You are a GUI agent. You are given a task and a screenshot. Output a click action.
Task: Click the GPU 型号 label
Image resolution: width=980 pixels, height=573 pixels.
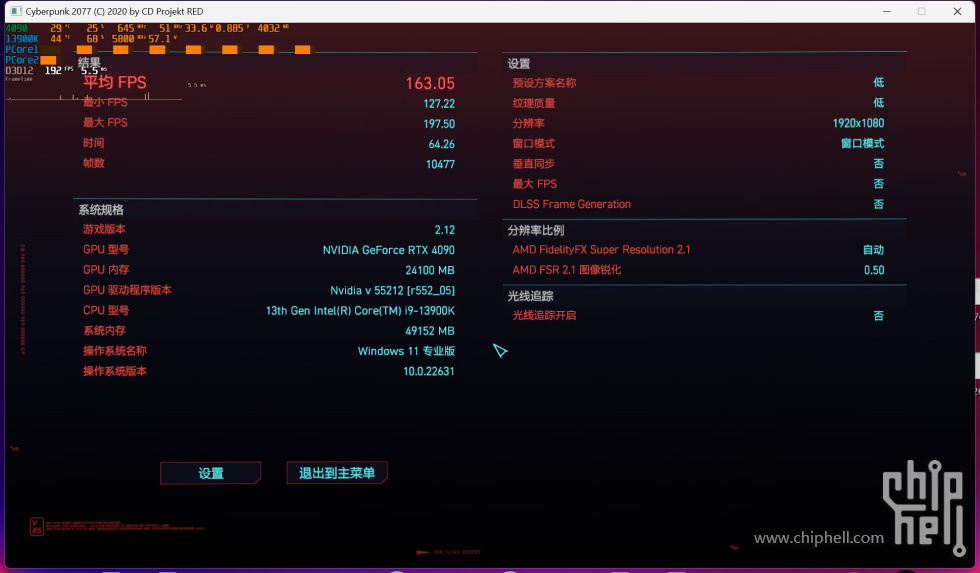(106, 249)
